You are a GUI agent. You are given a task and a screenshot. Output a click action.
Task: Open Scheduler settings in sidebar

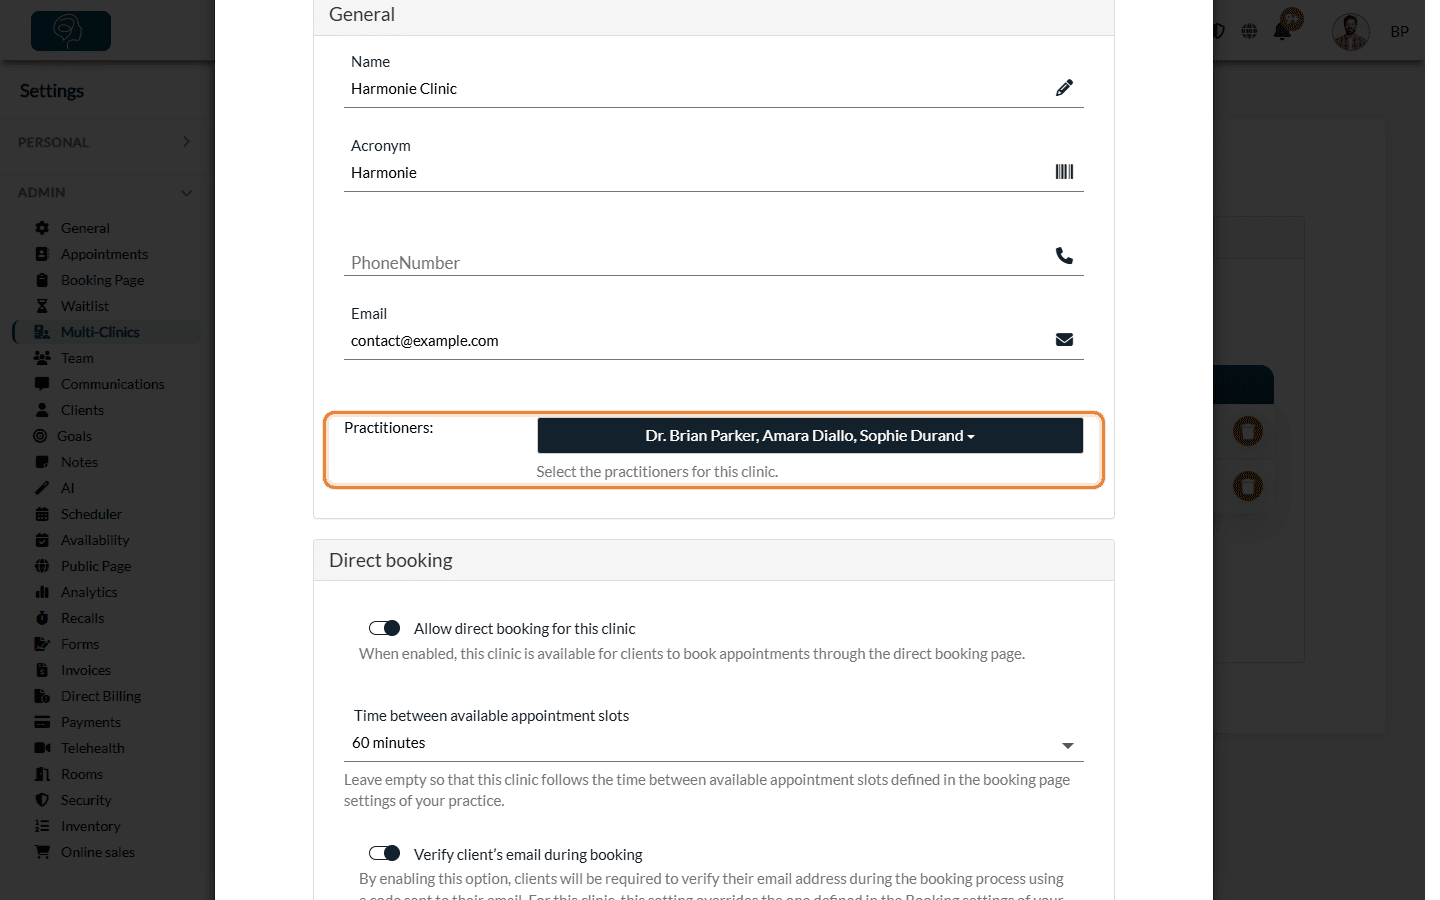[91, 514]
